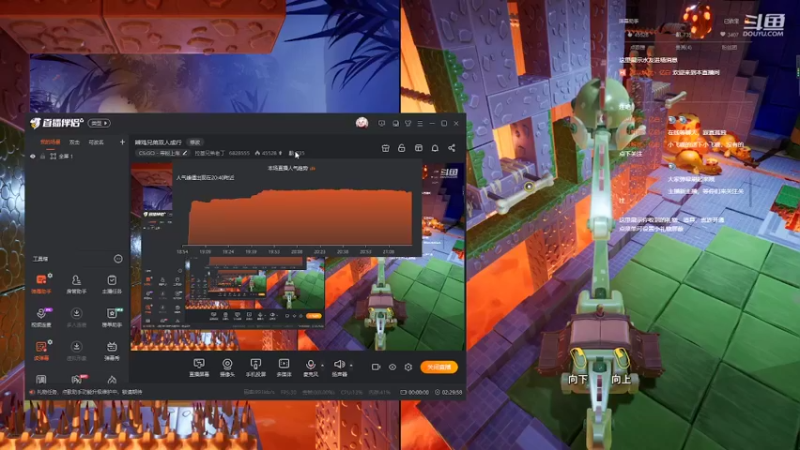Viewport: 800px width, 450px height.
Task: Open the hamburger menu in the title bar
Action: [x=420, y=123]
